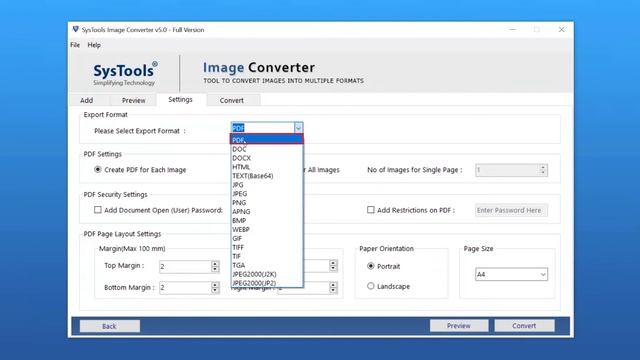Choose PDF in the export format list

click(267, 140)
